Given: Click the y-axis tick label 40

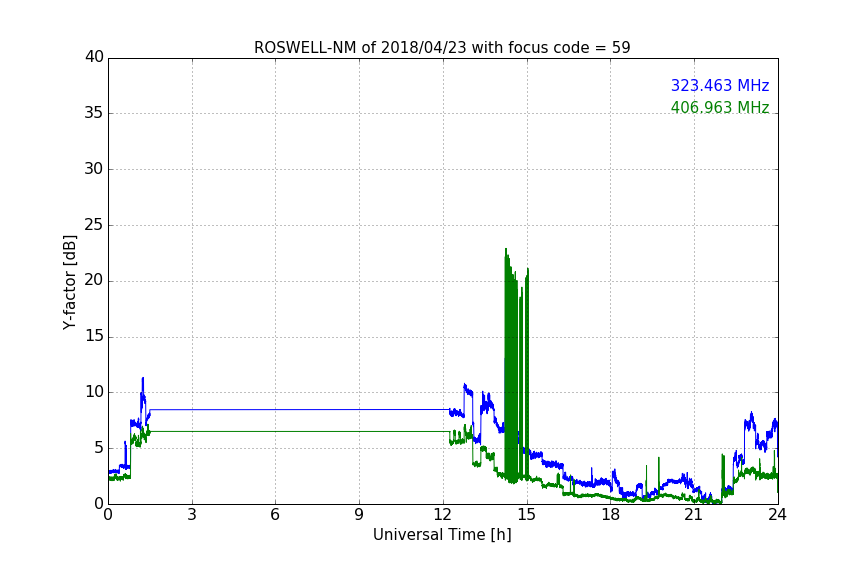Looking at the screenshot, I should point(94,57).
